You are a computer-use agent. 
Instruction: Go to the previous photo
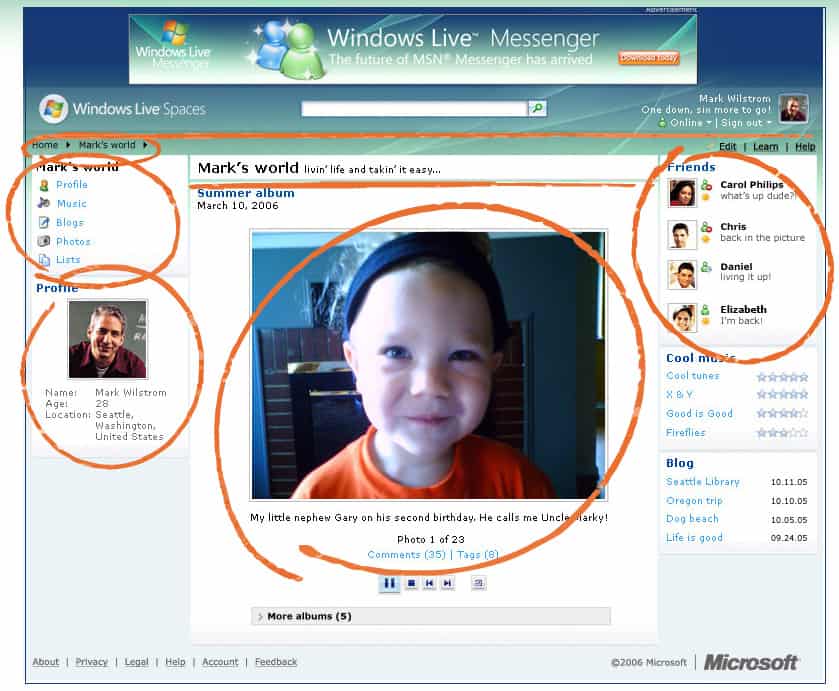[x=429, y=583]
